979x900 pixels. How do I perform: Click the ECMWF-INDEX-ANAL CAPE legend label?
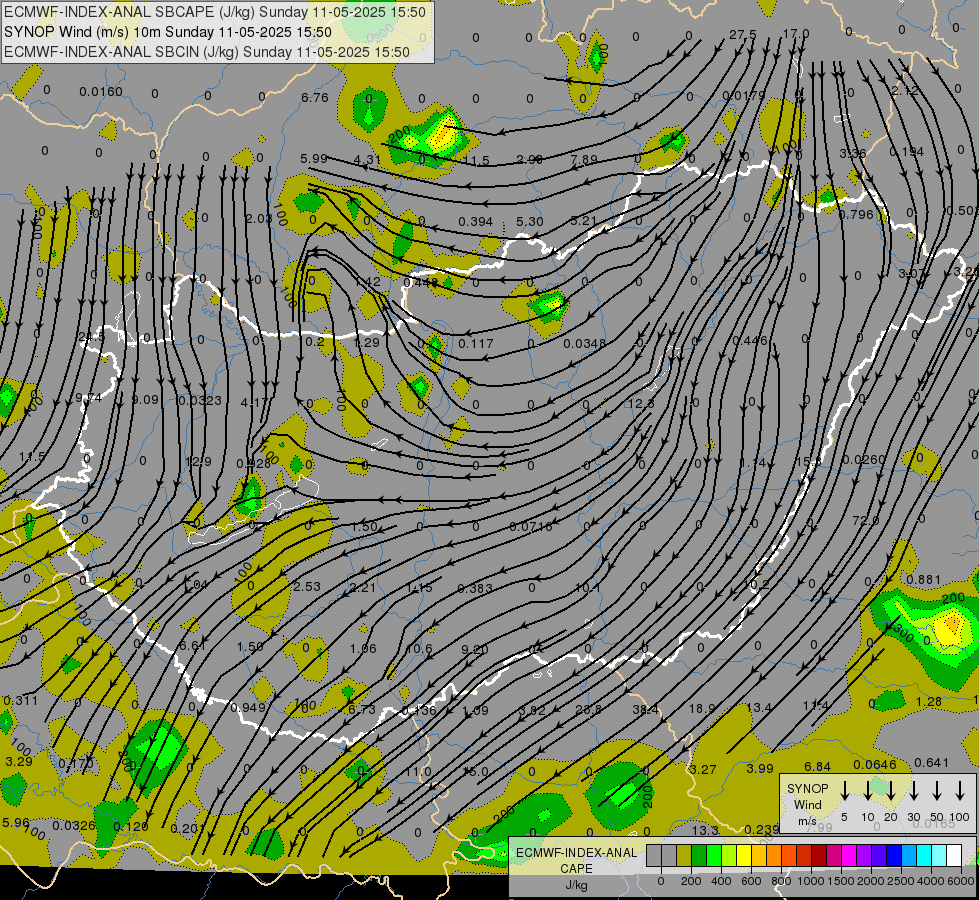(576, 860)
